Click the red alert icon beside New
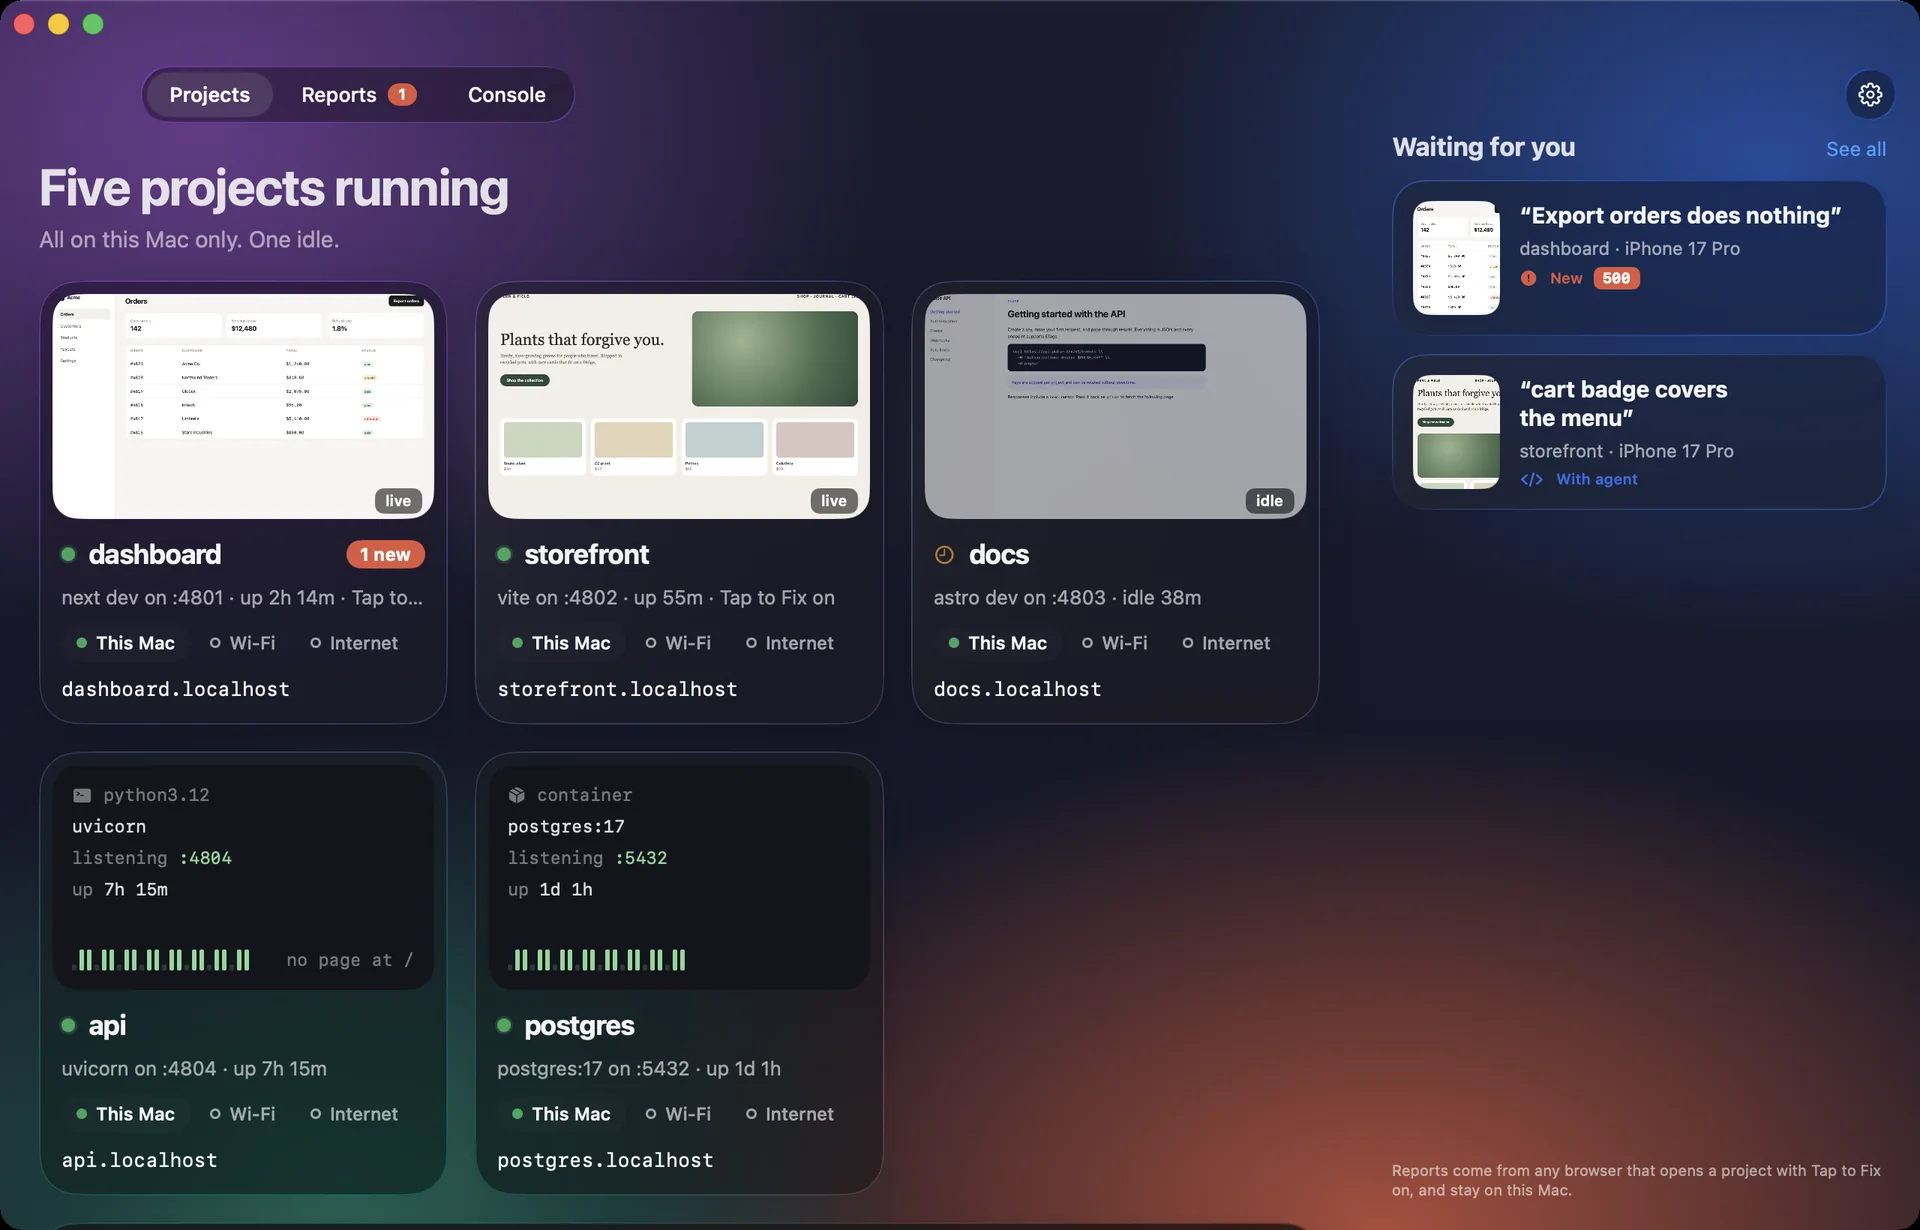 (1528, 278)
